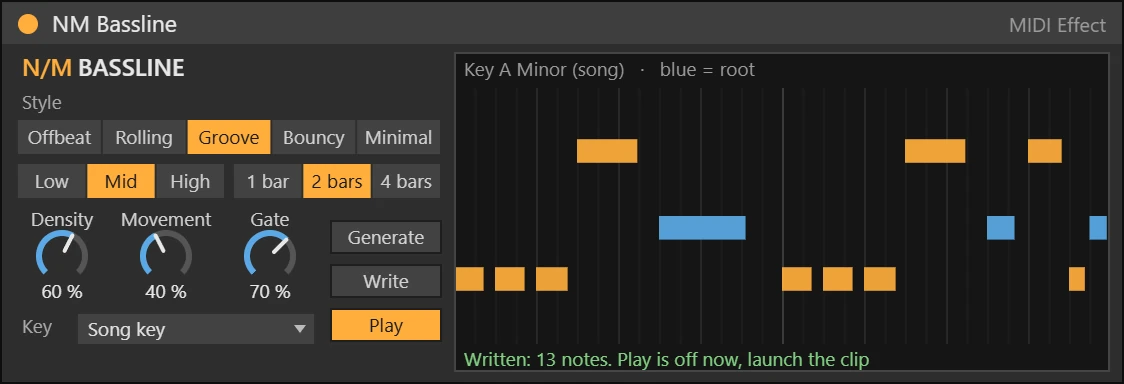Select the Minimal style

click(x=399, y=138)
